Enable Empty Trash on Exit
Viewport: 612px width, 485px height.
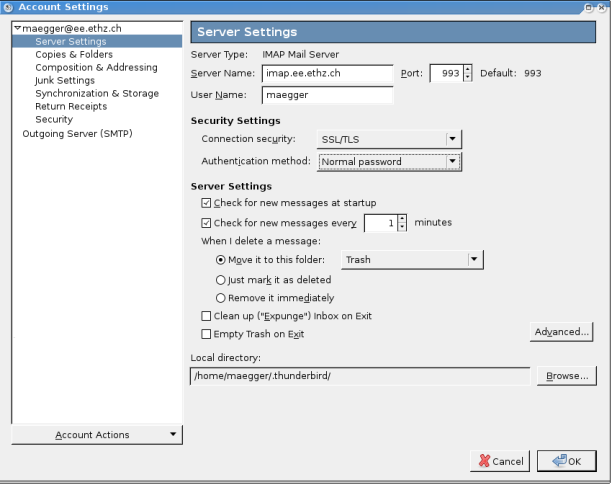206,334
